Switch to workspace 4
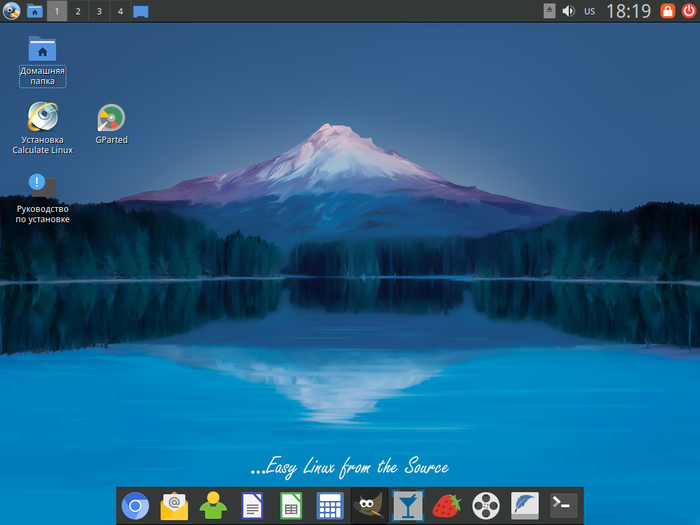This screenshot has height=525, width=700. coord(120,11)
